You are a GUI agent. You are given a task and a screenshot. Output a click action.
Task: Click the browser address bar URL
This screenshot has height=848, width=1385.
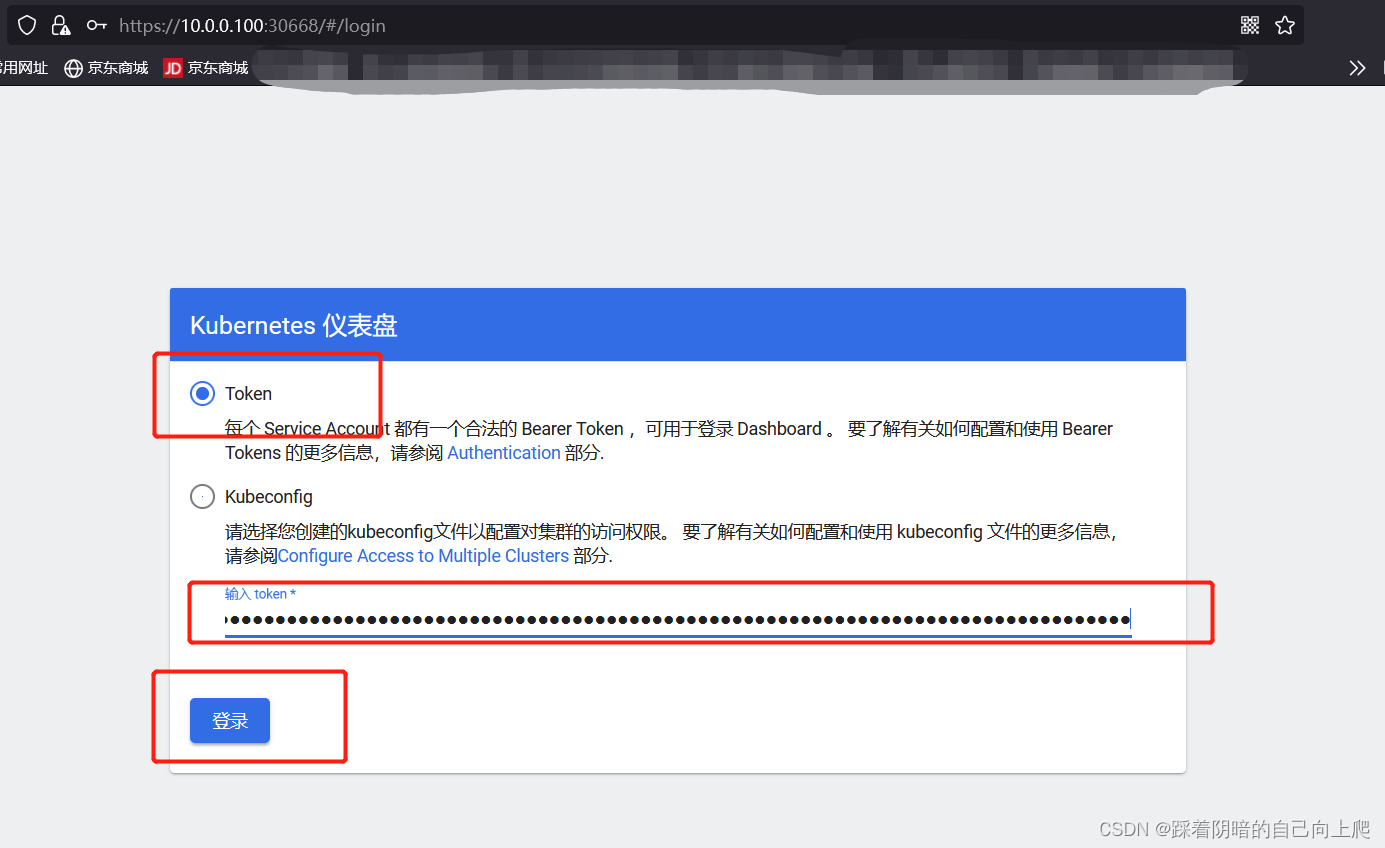pos(250,25)
